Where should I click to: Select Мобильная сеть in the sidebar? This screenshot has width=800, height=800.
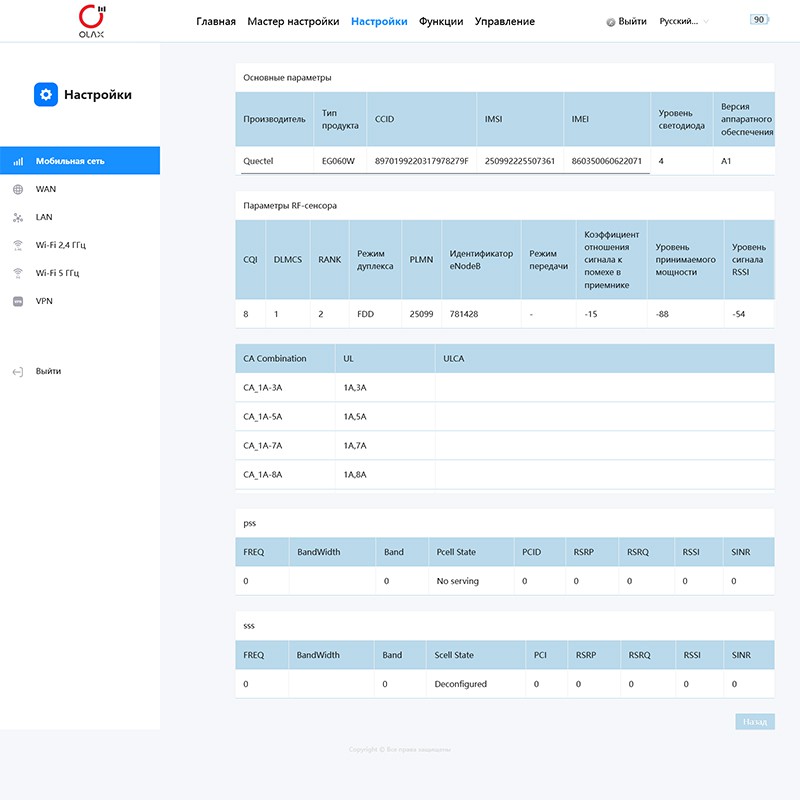click(x=70, y=161)
